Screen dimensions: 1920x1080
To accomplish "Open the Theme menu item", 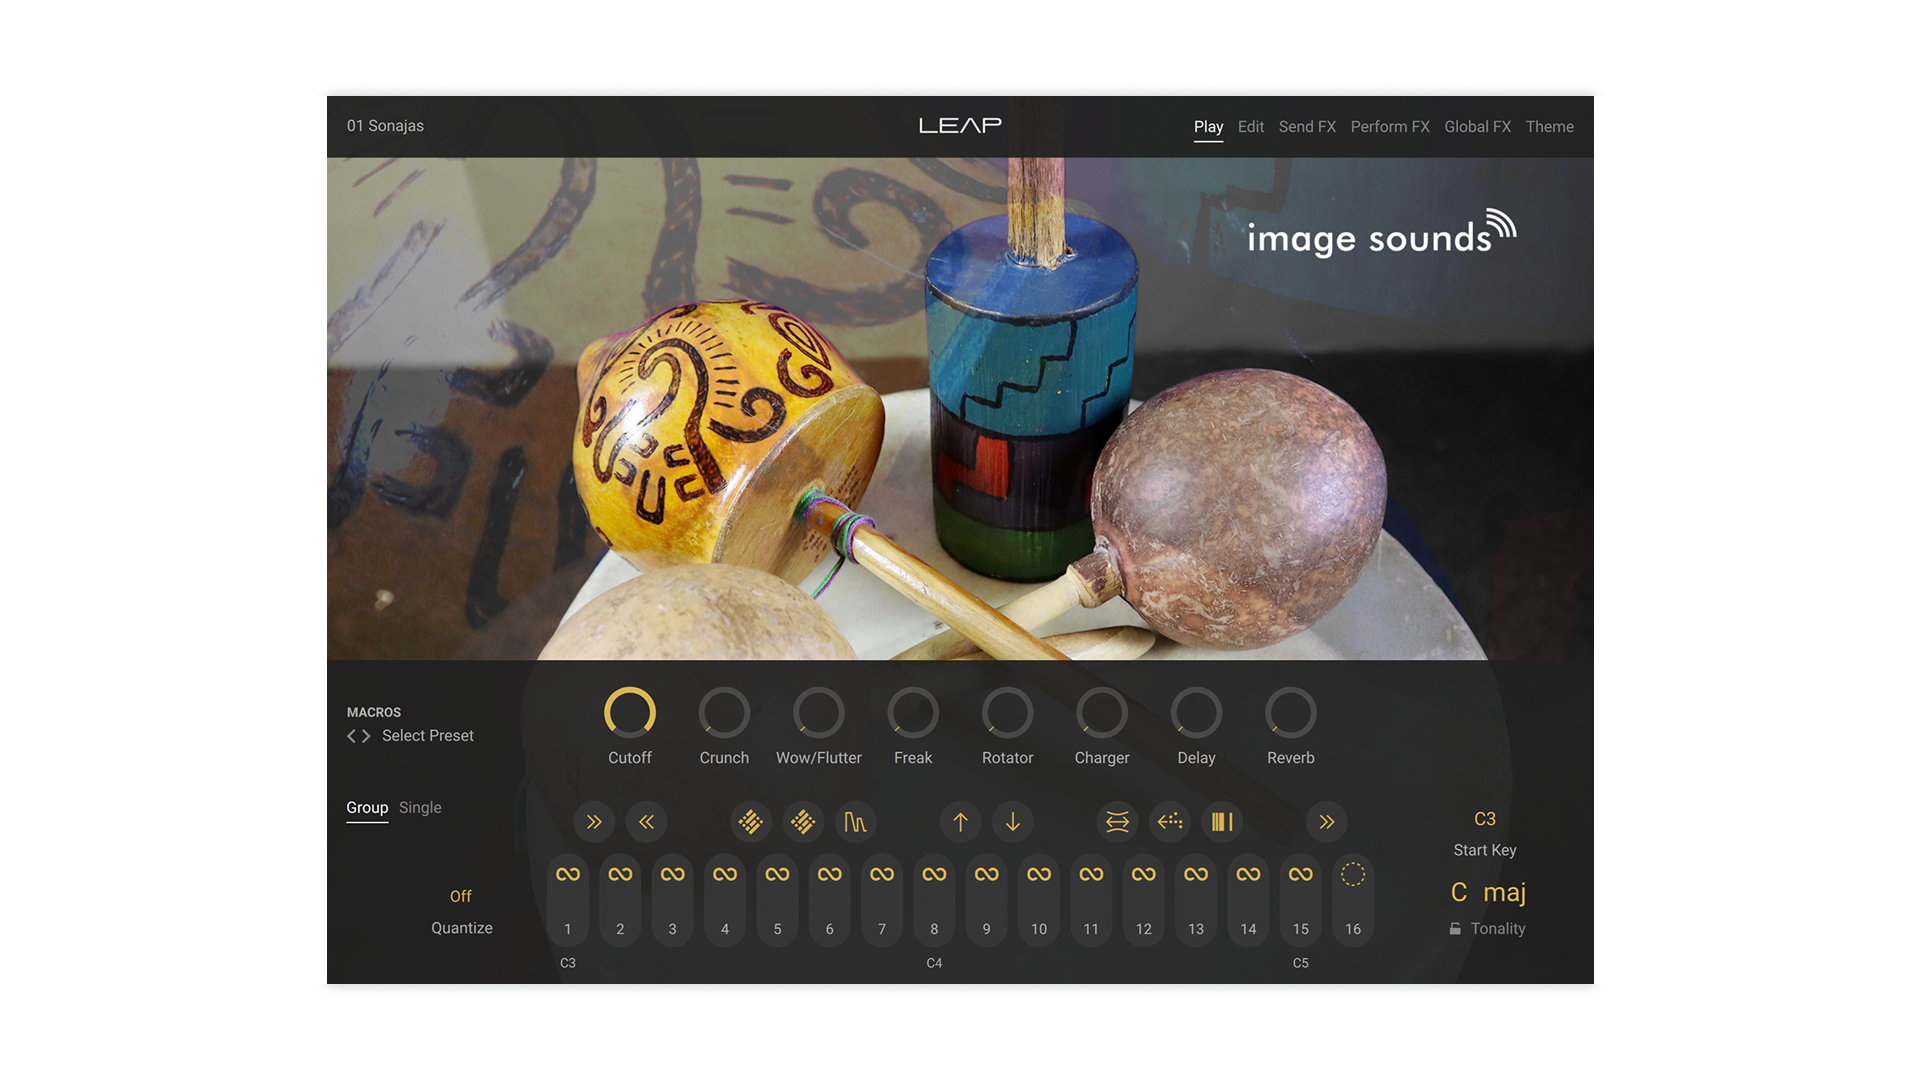I will click(1549, 126).
